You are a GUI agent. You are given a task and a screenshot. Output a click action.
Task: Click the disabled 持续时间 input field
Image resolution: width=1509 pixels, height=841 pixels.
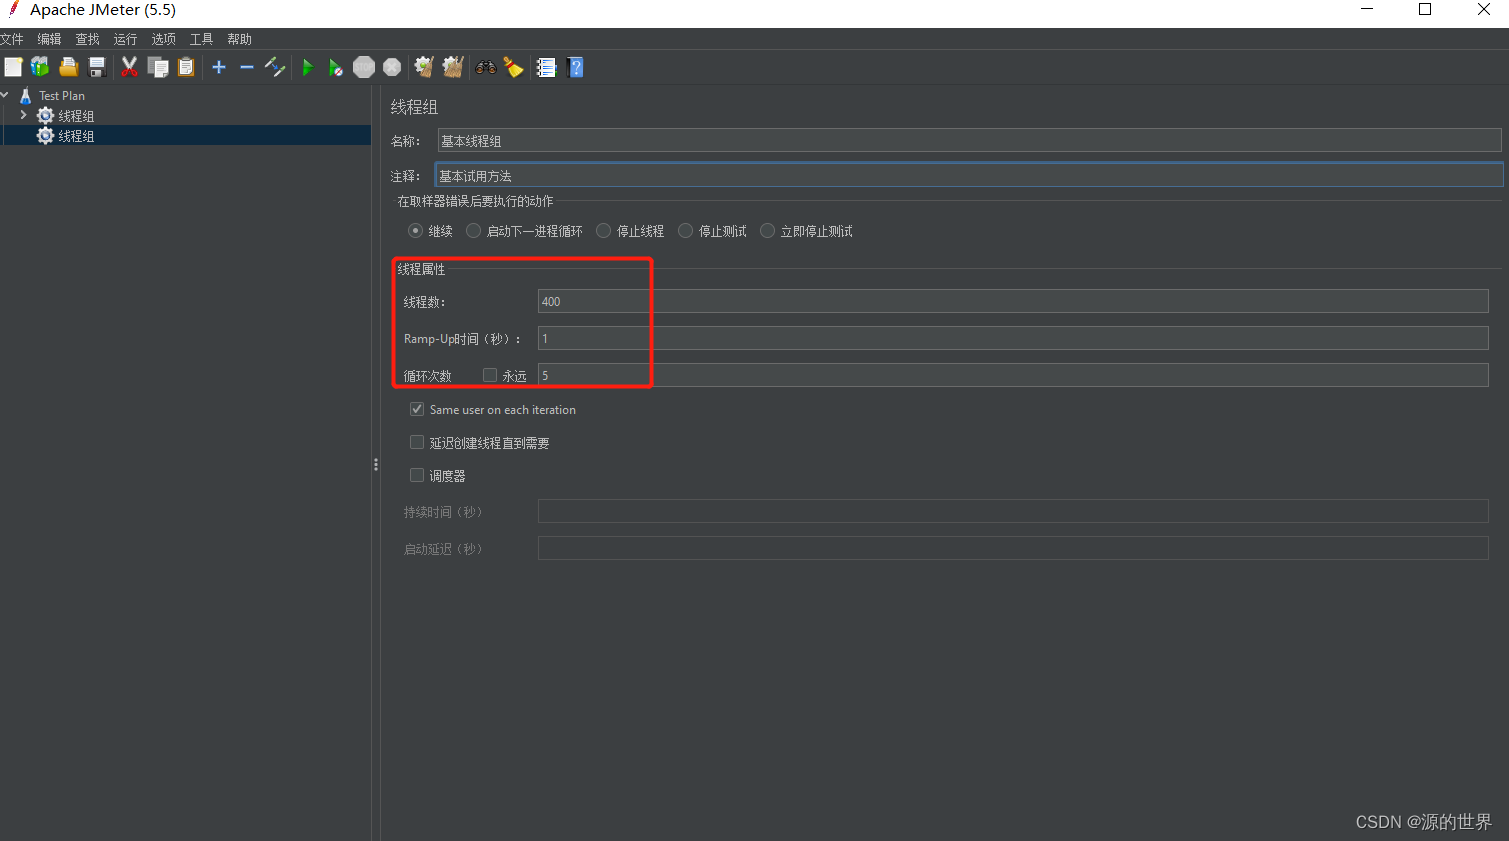point(1013,511)
